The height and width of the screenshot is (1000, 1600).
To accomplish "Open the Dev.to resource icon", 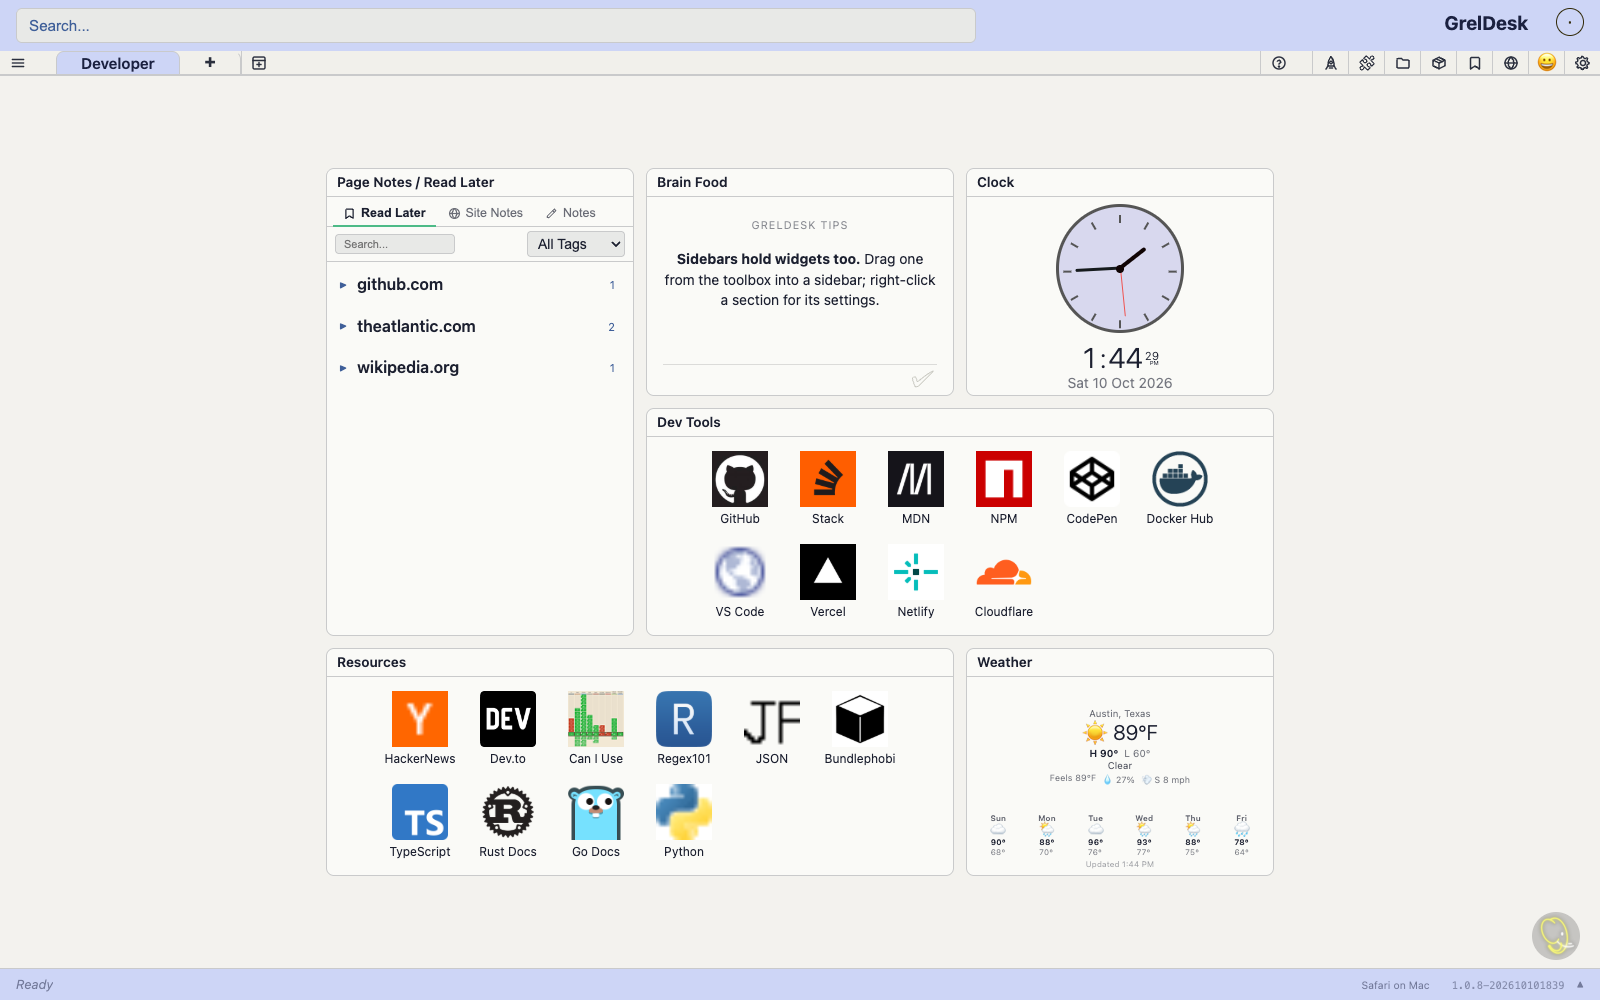I will click(508, 719).
